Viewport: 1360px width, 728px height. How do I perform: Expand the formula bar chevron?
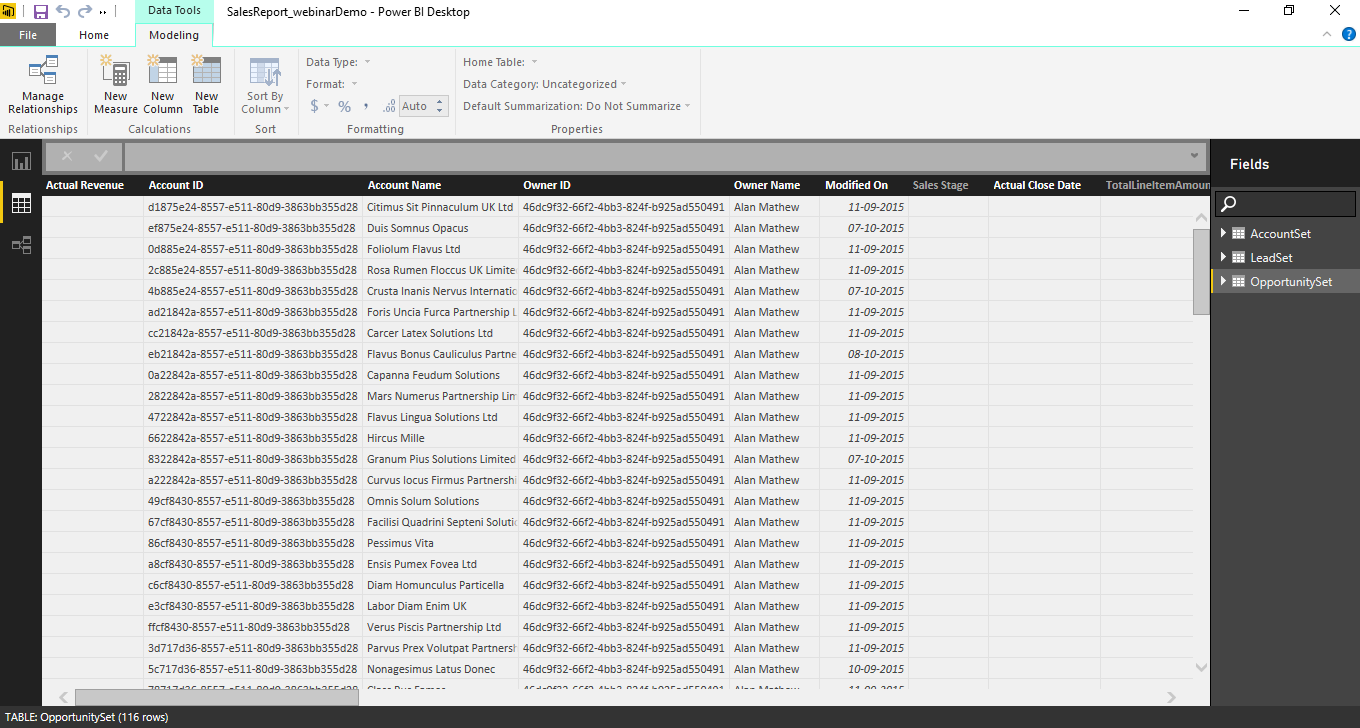pos(1194,156)
